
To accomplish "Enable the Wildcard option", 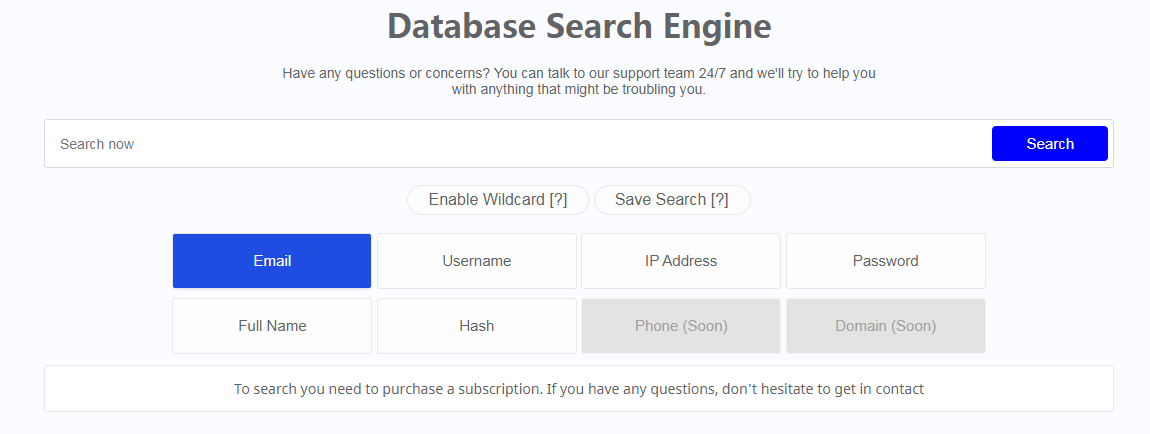I will pos(498,200).
